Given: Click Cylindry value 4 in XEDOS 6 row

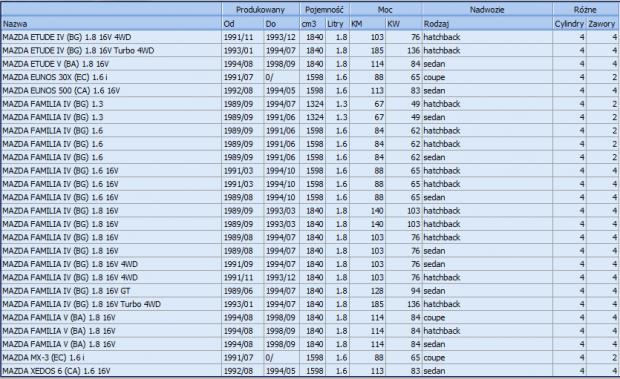Looking at the screenshot, I should click(x=582, y=371).
